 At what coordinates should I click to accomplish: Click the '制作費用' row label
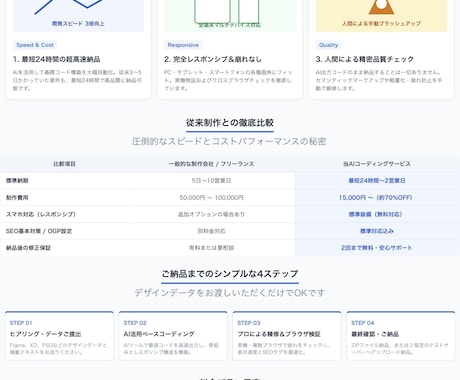pos(17,198)
